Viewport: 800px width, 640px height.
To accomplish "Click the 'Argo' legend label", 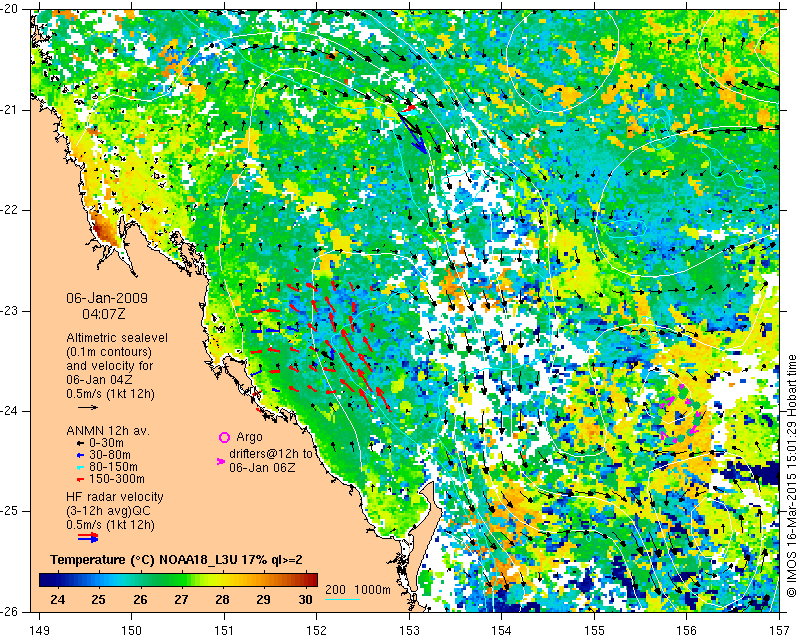I will [249, 437].
